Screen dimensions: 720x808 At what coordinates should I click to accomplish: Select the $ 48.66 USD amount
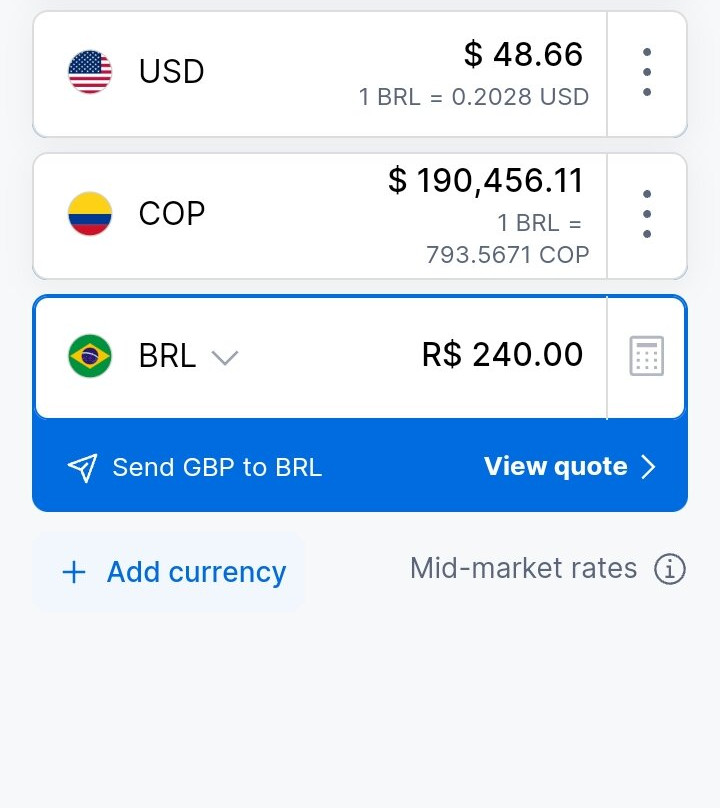click(523, 54)
